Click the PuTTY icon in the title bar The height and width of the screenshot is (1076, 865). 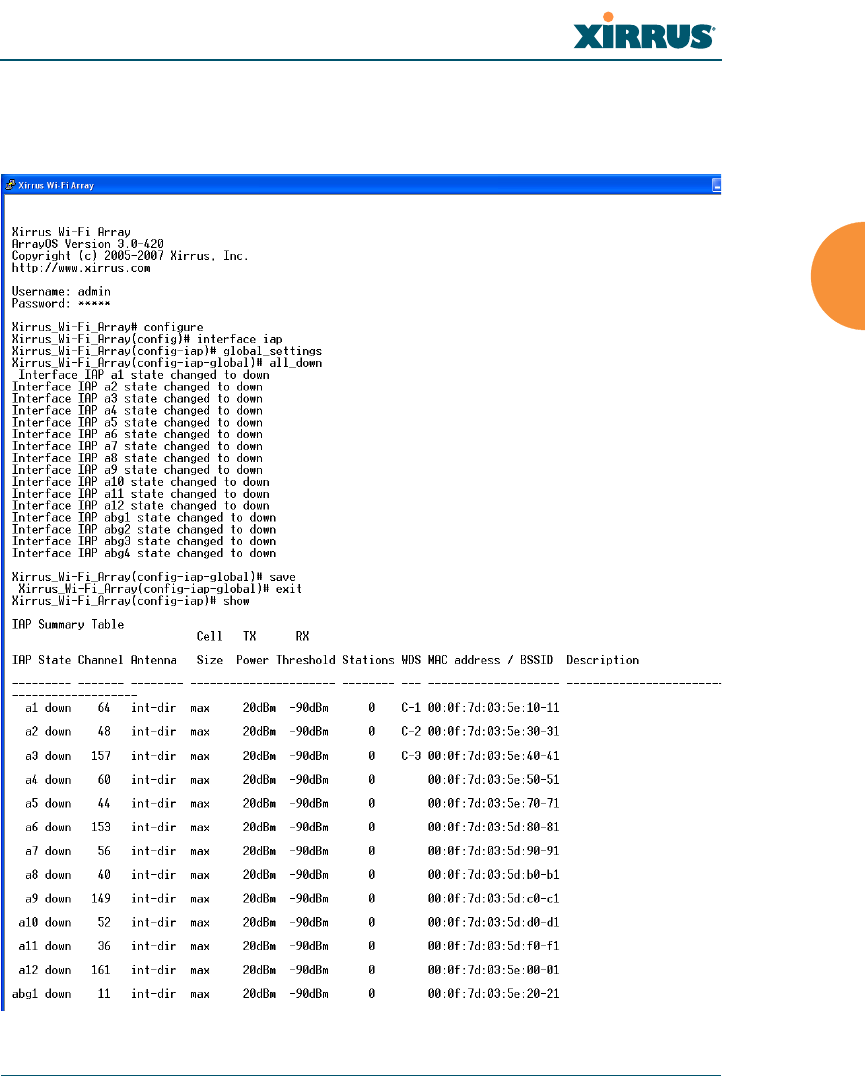tap(10, 185)
